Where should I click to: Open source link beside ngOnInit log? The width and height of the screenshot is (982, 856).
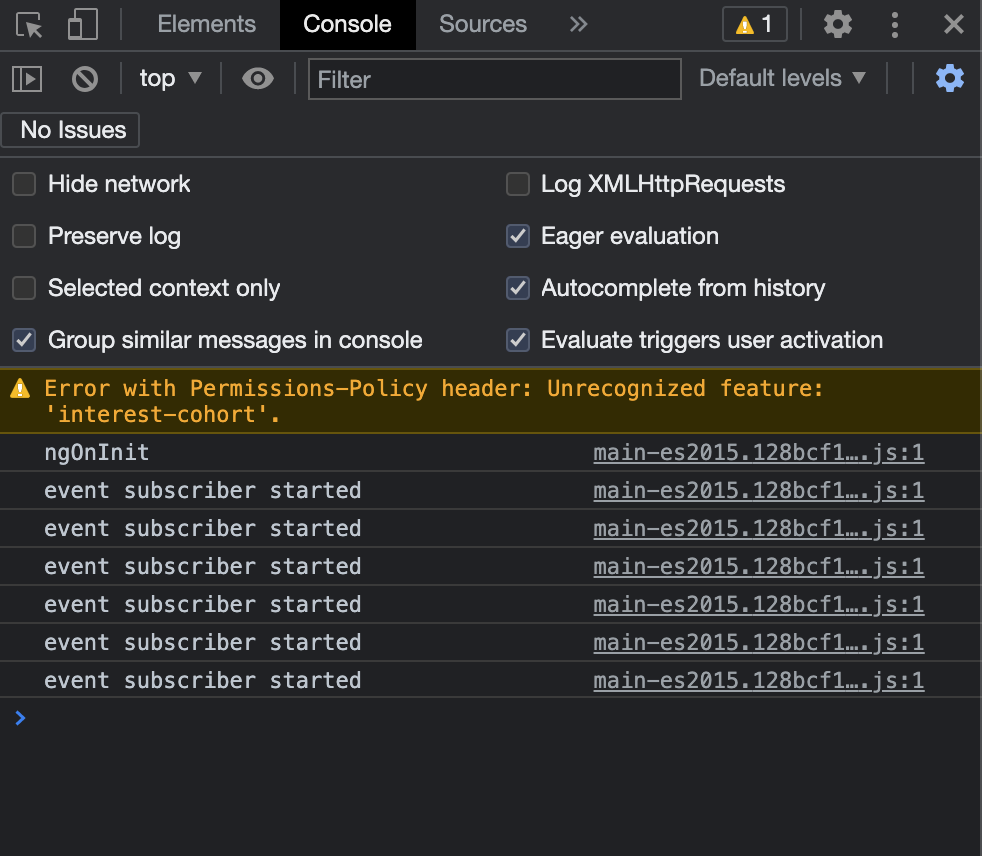click(x=758, y=452)
